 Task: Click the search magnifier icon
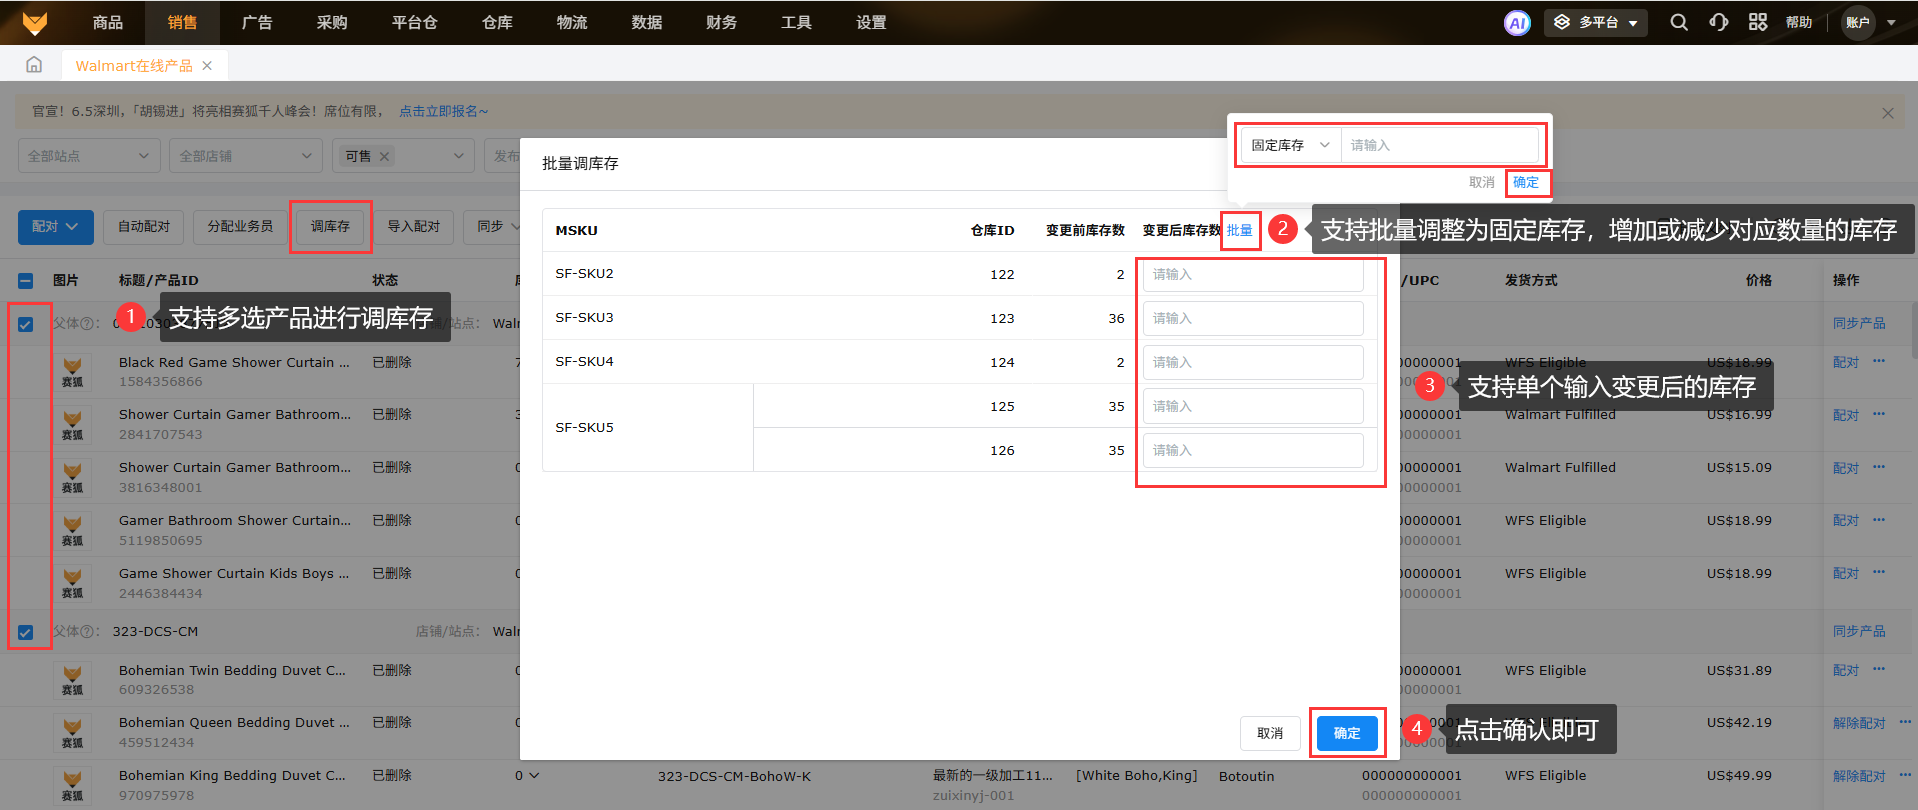(x=1679, y=22)
